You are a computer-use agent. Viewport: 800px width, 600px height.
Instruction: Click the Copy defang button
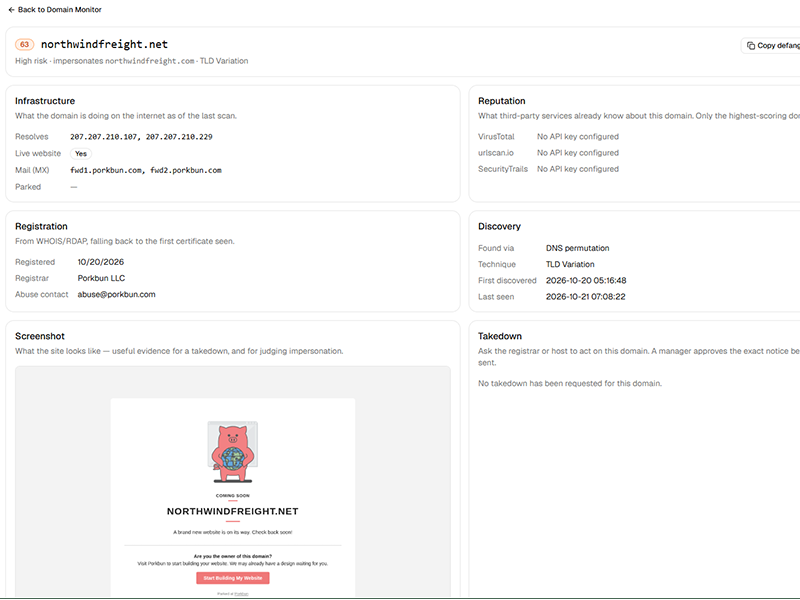pyautogui.click(x=771, y=45)
